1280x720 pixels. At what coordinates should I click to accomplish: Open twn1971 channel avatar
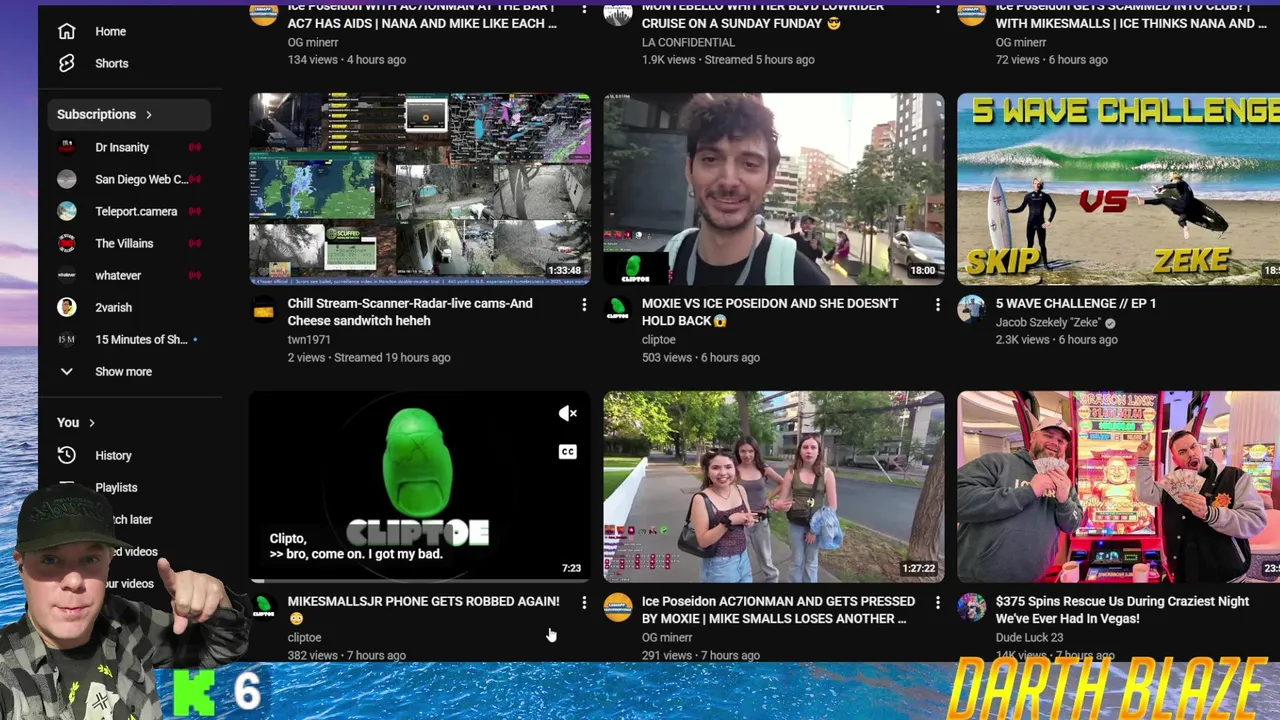(x=264, y=310)
